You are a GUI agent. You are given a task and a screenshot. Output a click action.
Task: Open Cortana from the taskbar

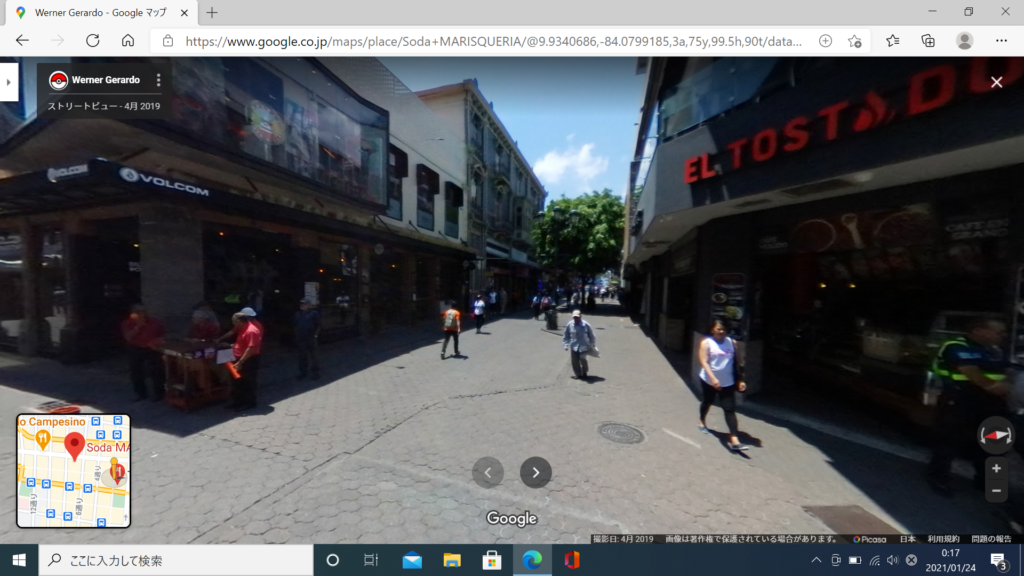tap(332, 560)
